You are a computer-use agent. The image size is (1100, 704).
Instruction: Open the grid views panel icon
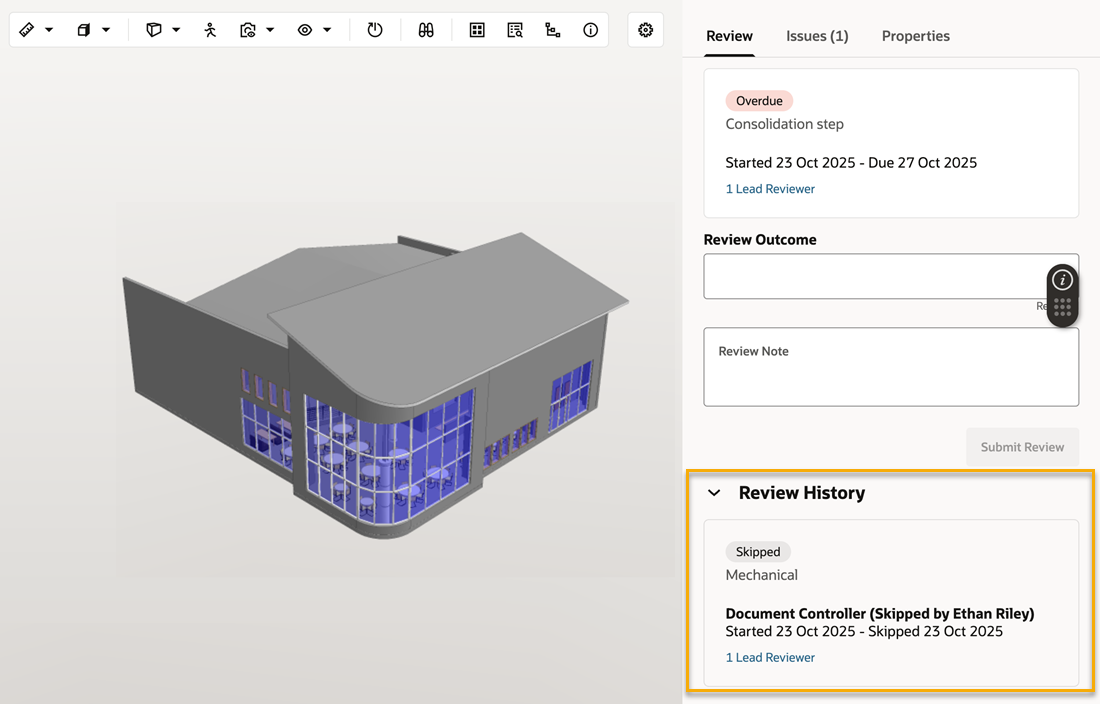click(x=477, y=30)
